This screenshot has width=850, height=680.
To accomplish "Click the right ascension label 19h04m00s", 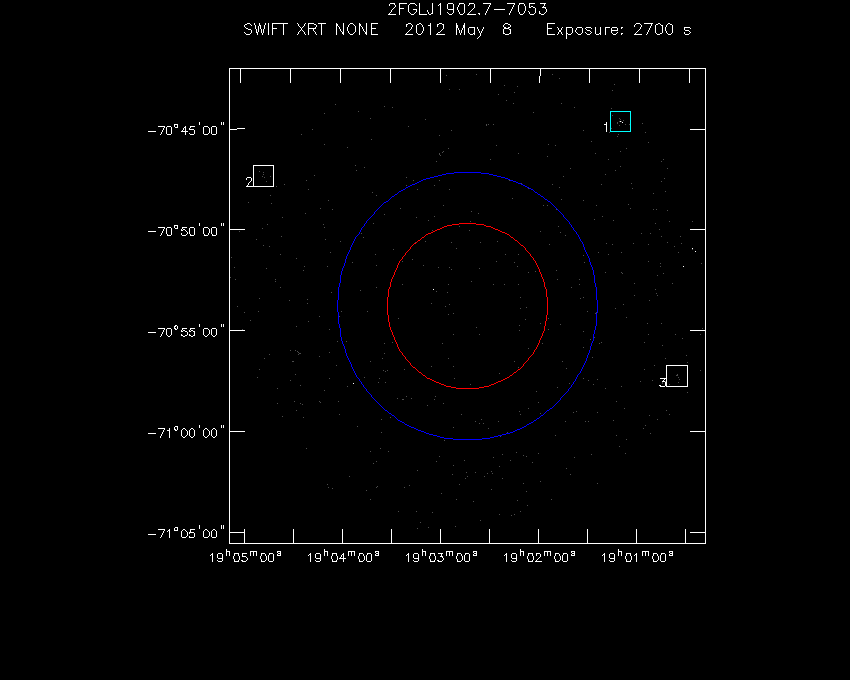I will pyautogui.click(x=343, y=557).
